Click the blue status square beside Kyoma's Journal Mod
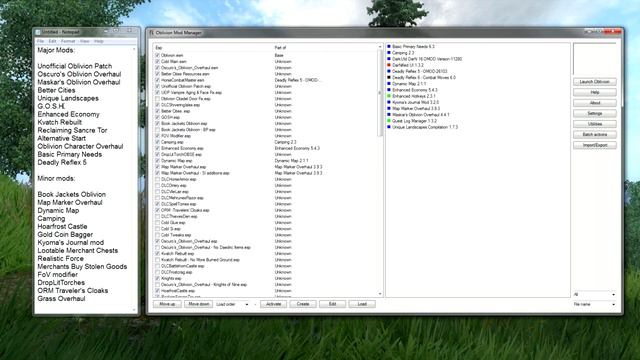The image size is (640, 360). pyautogui.click(x=389, y=102)
